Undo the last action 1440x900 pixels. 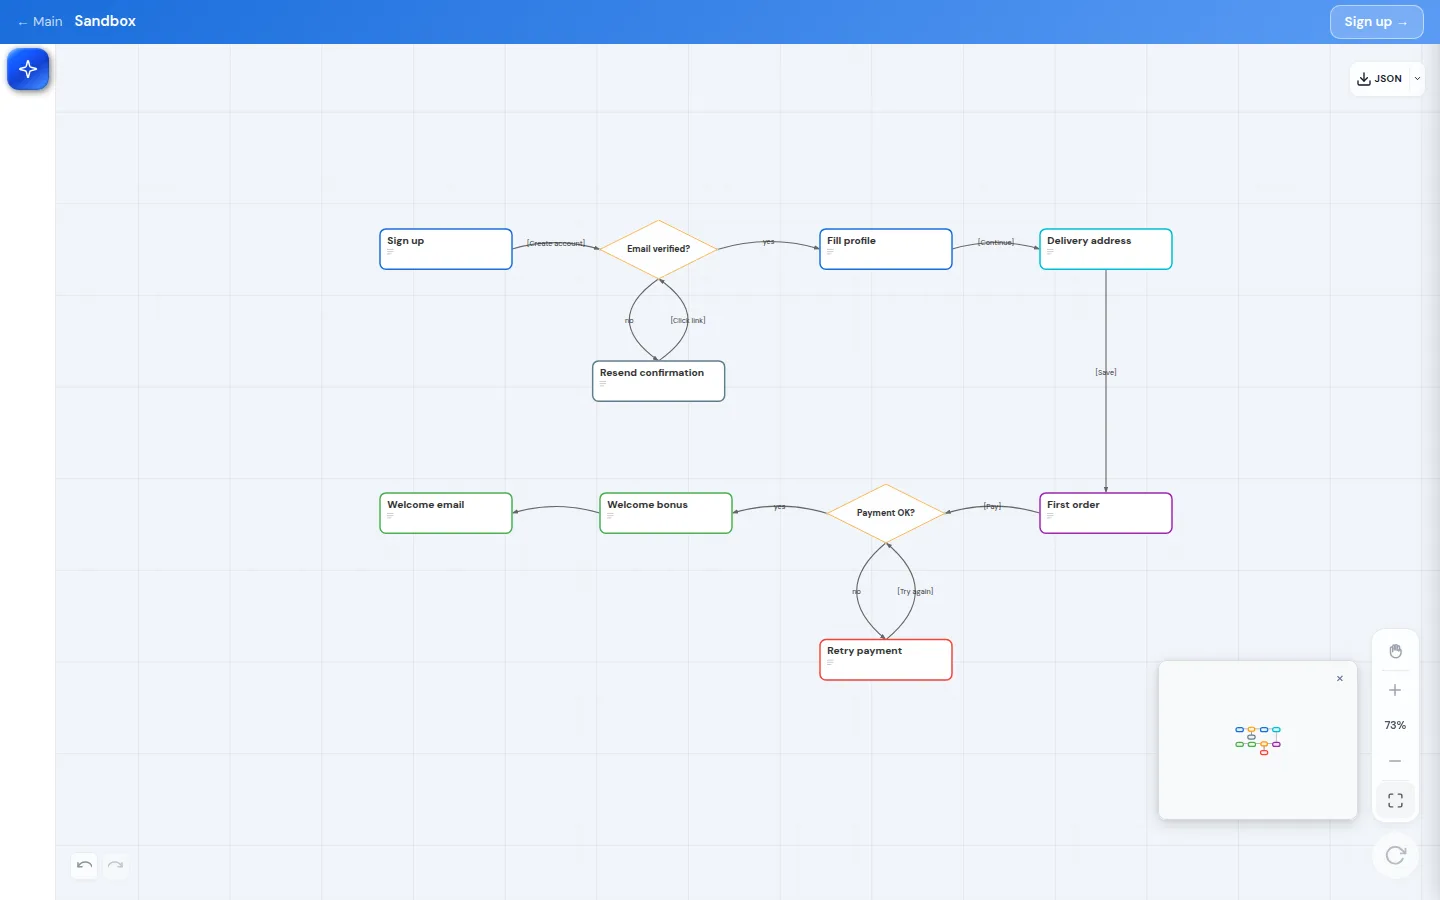84,865
